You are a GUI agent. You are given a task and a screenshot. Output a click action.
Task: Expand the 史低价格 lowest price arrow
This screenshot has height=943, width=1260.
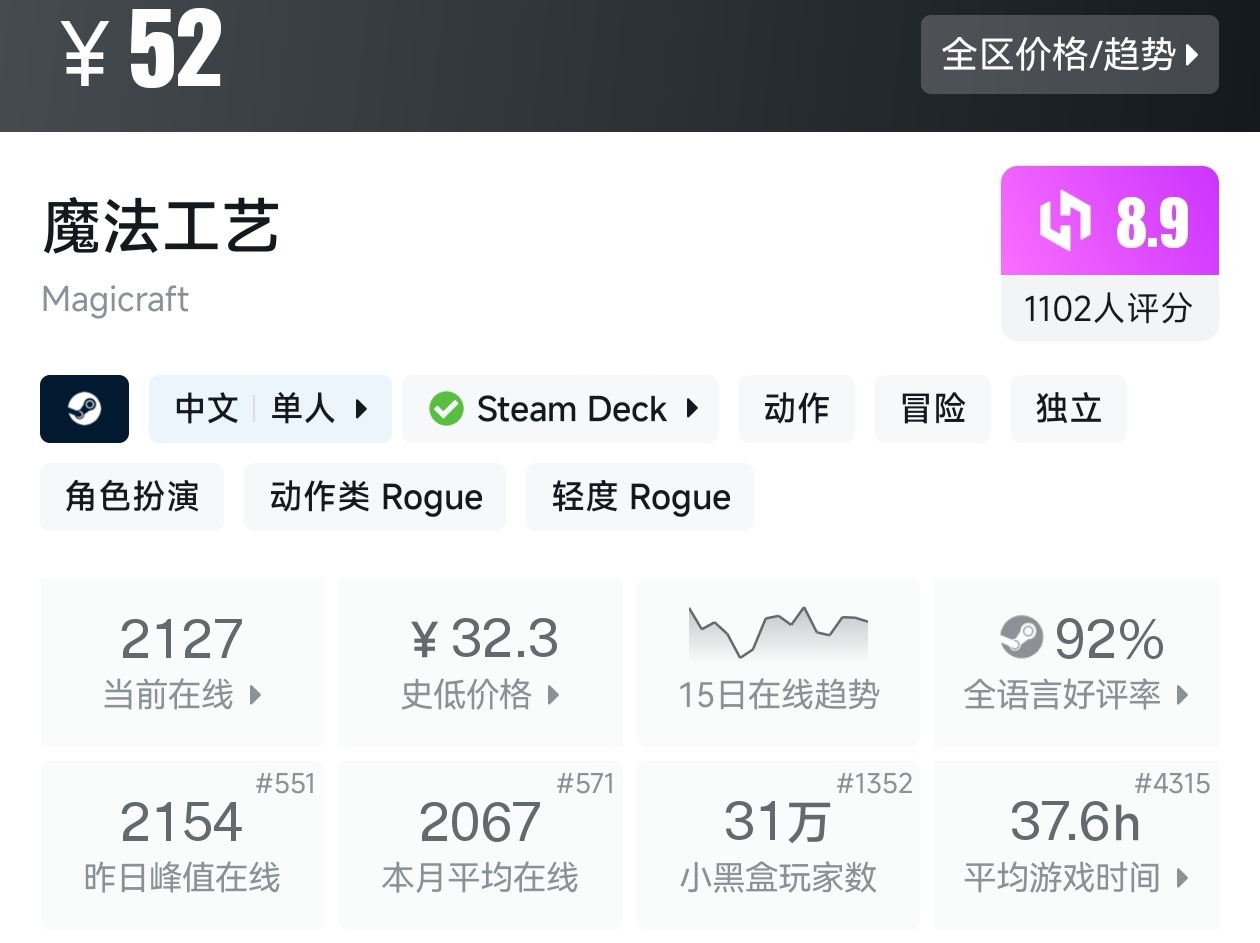(x=553, y=694)
